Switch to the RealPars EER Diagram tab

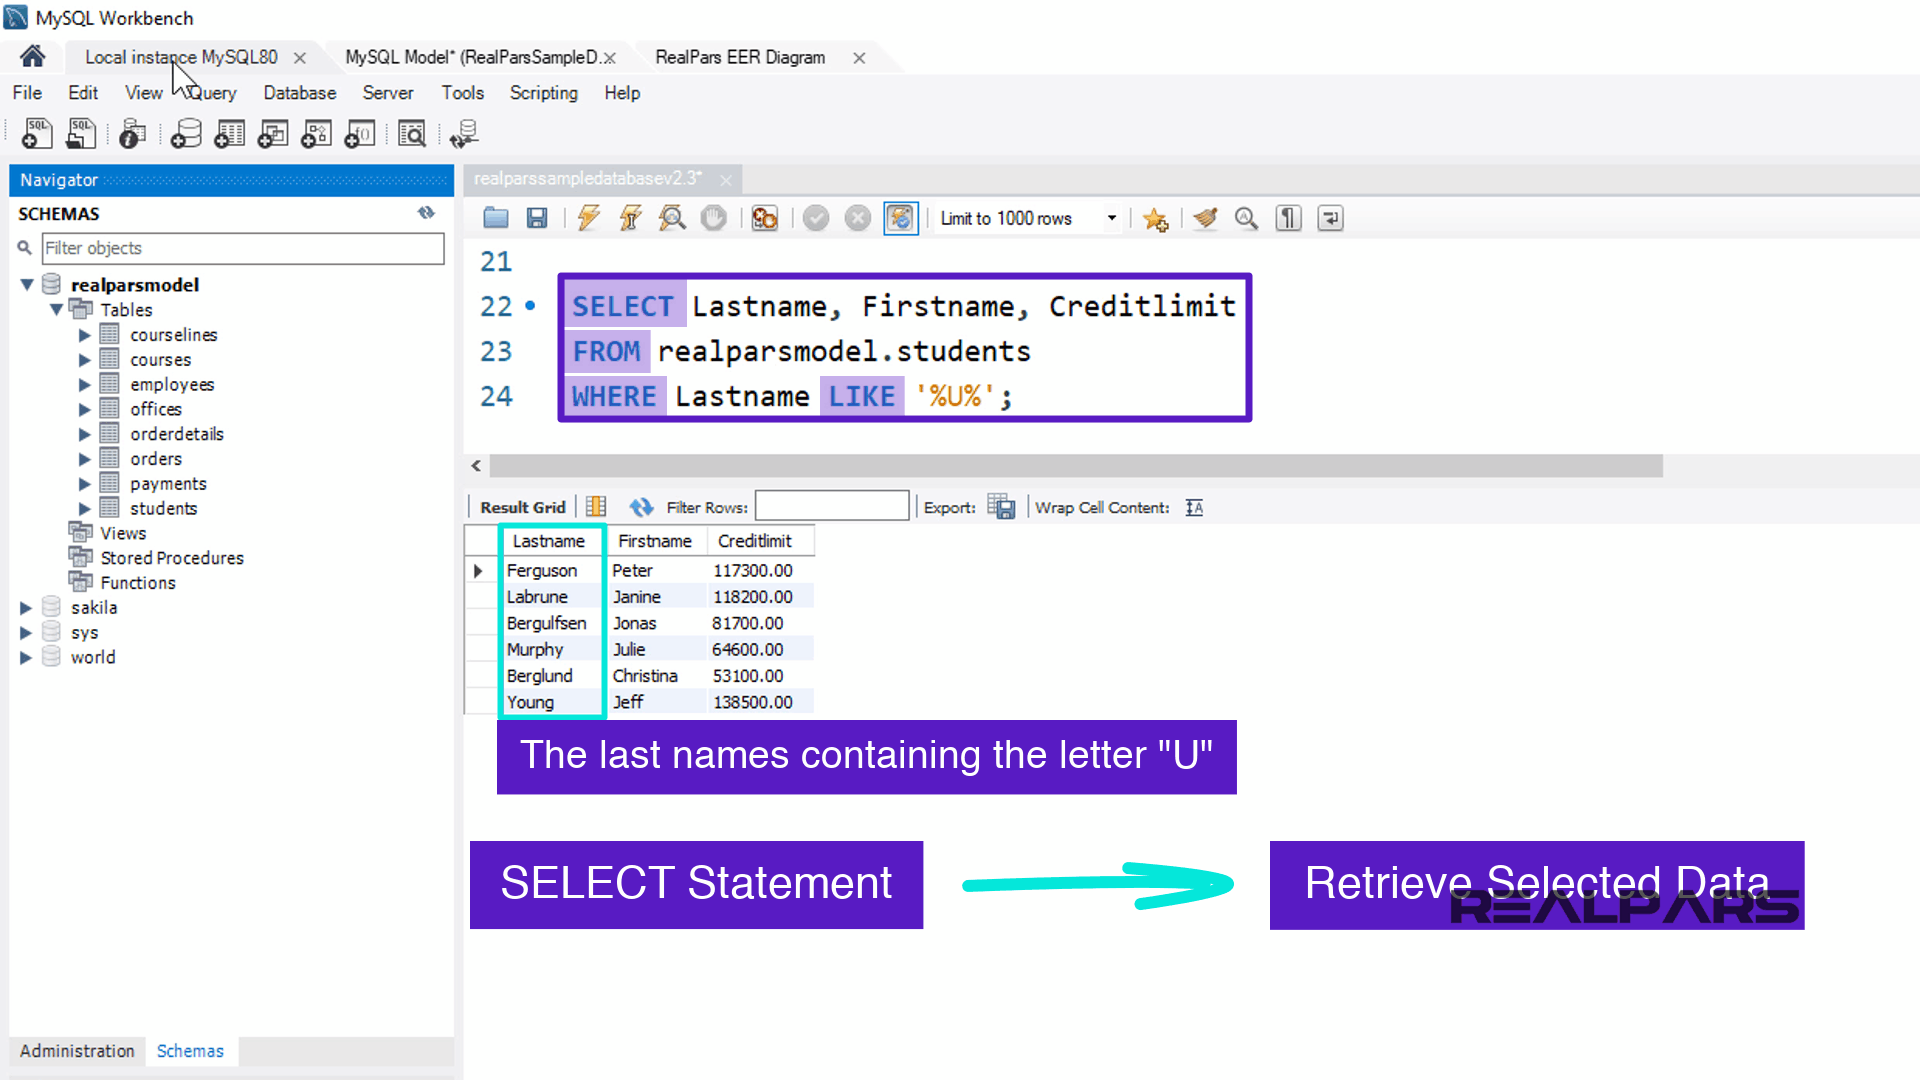point(739,57)
